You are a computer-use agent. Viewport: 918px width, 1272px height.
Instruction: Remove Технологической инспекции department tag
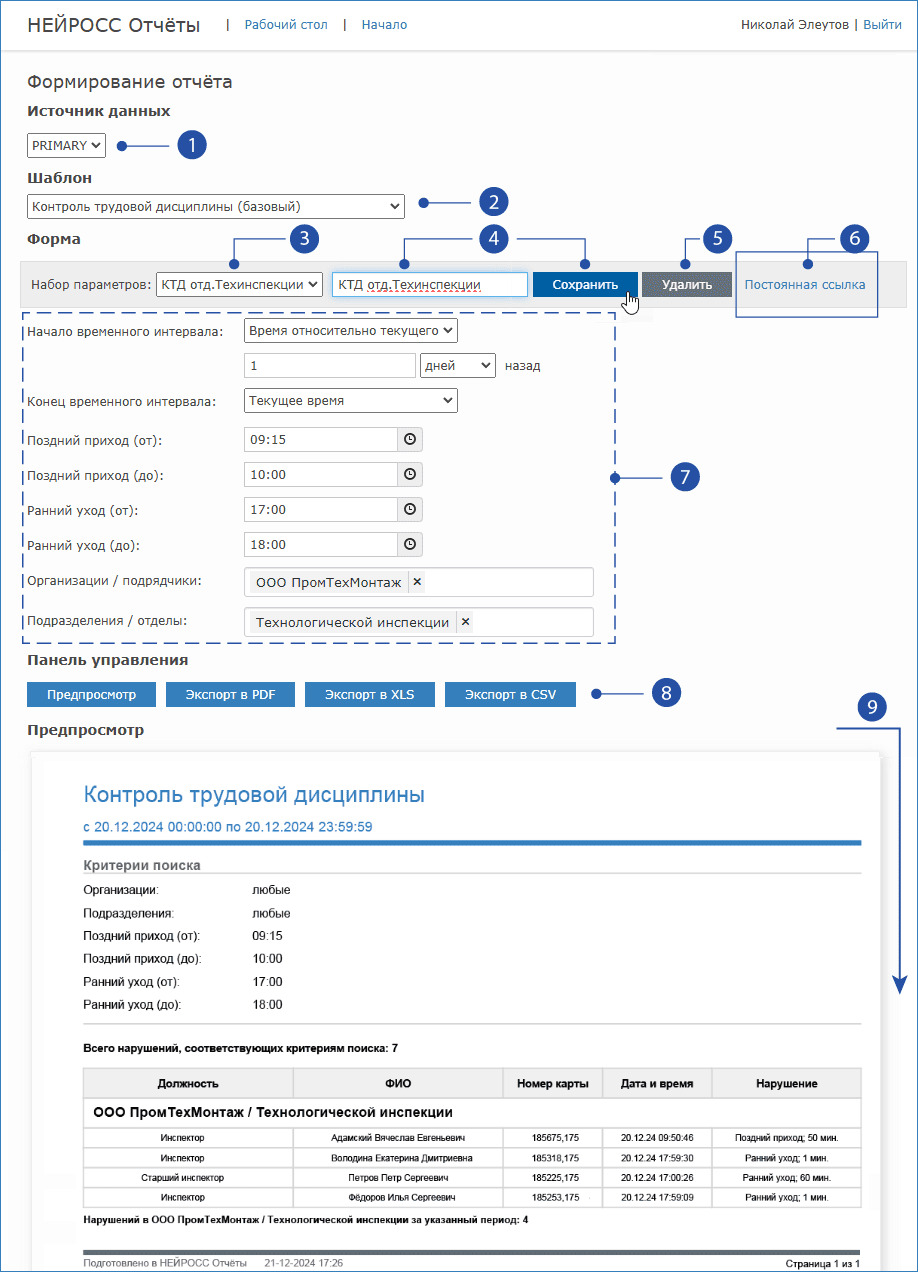tap(465, 622)
